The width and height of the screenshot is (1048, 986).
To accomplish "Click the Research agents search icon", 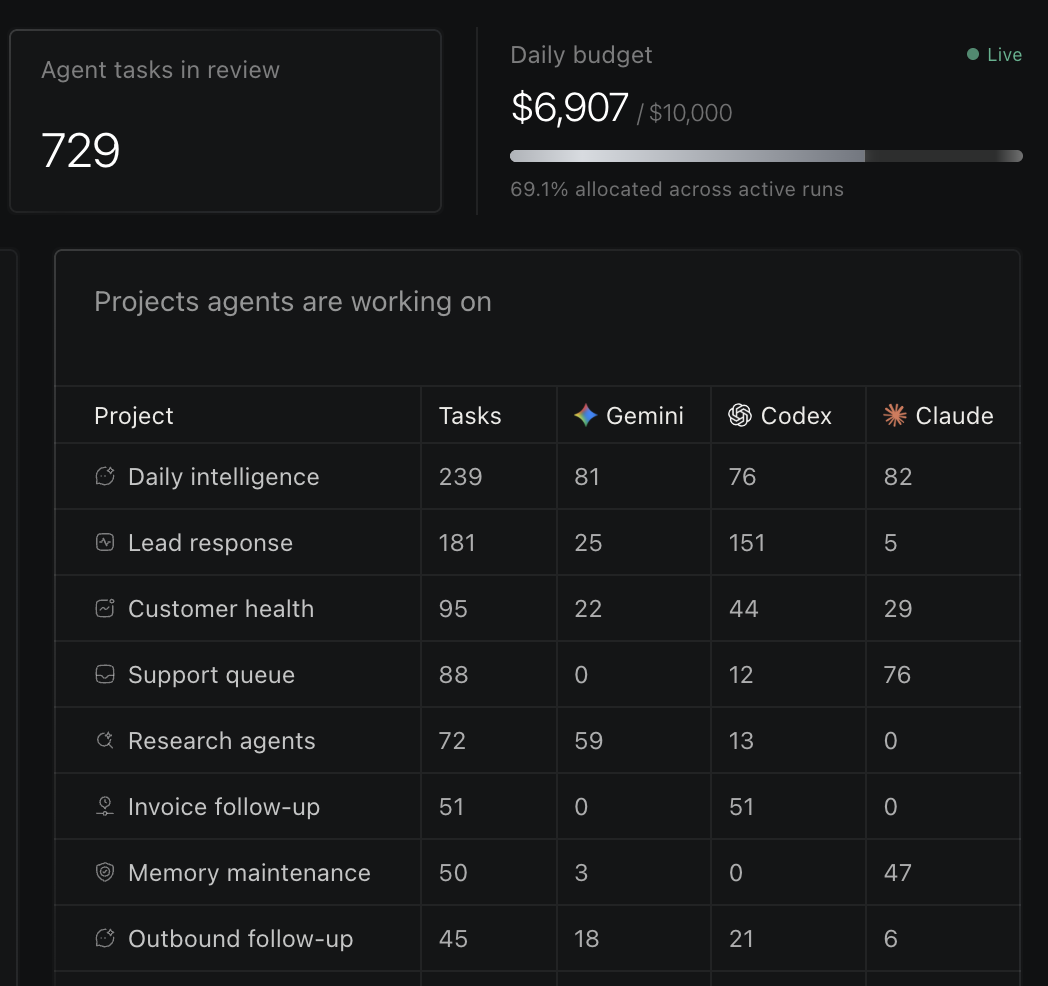I will [105, 740].
